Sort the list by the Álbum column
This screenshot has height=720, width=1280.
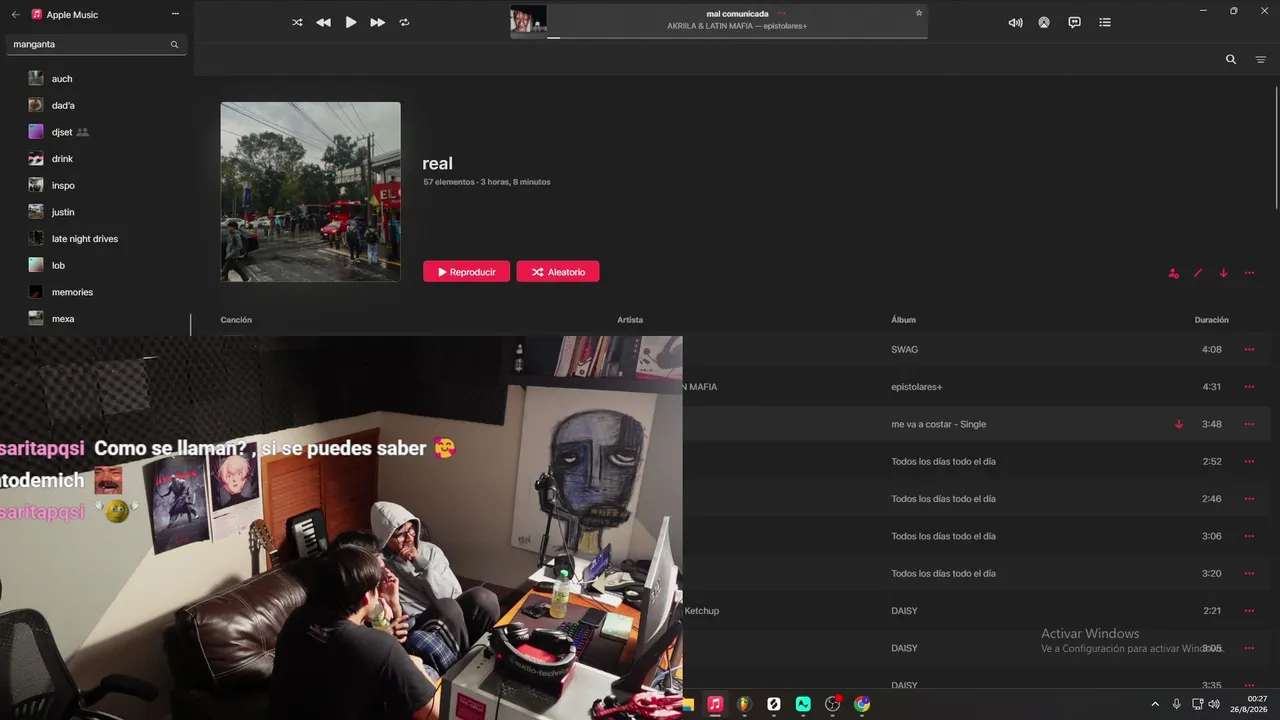point(903,320)
